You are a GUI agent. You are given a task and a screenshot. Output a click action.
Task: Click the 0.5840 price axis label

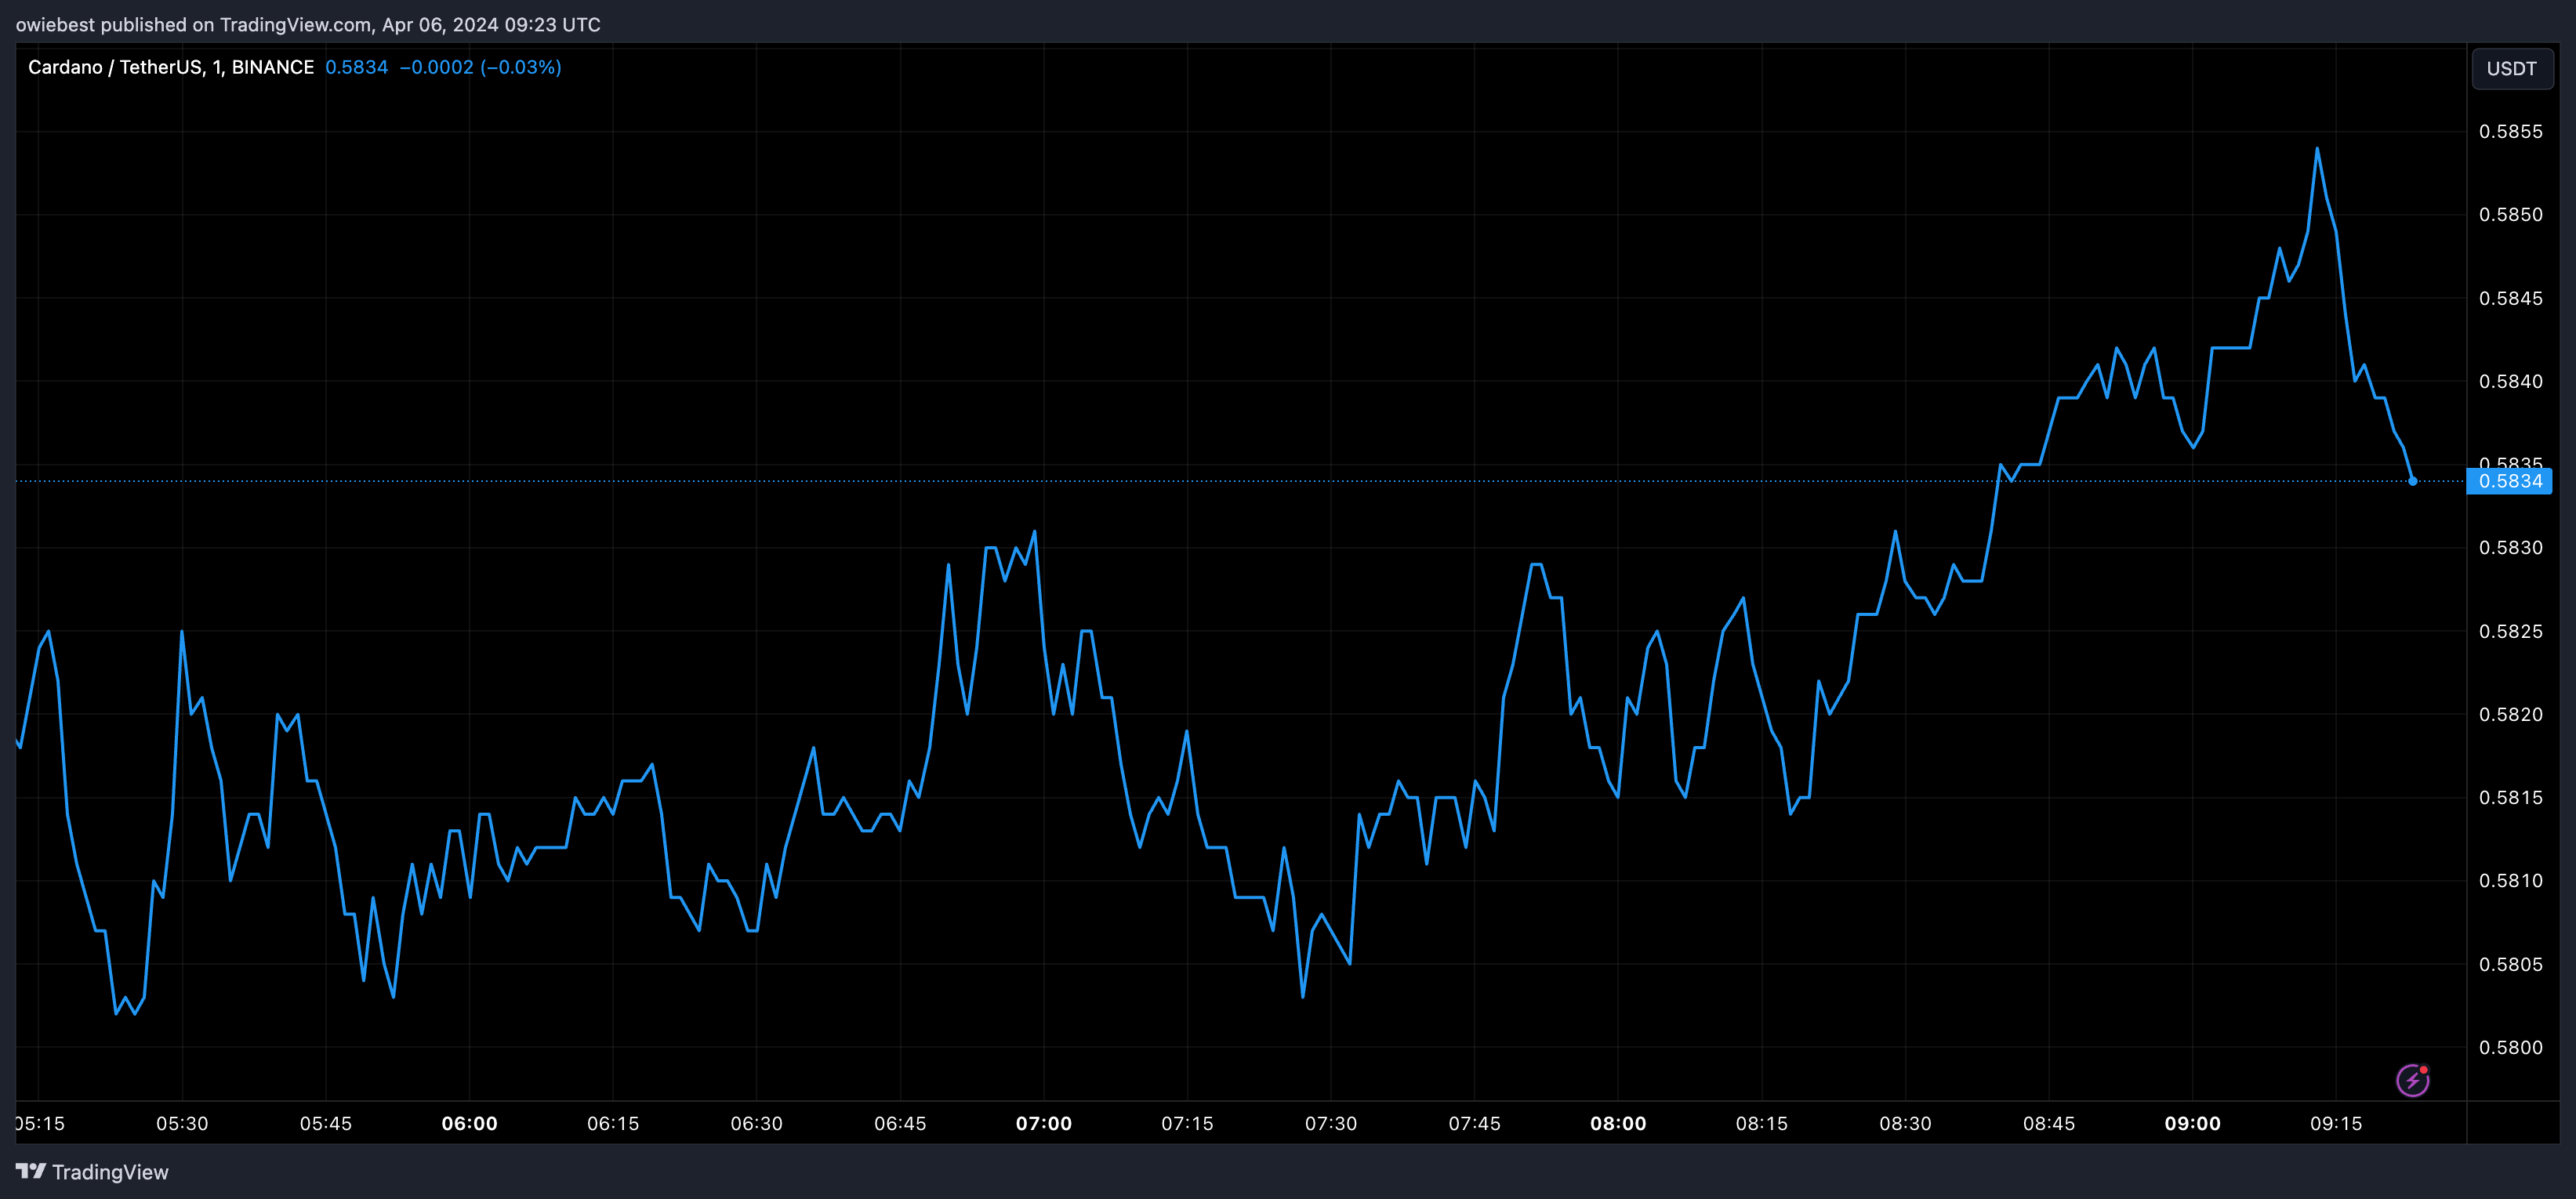pos(2510,381)
